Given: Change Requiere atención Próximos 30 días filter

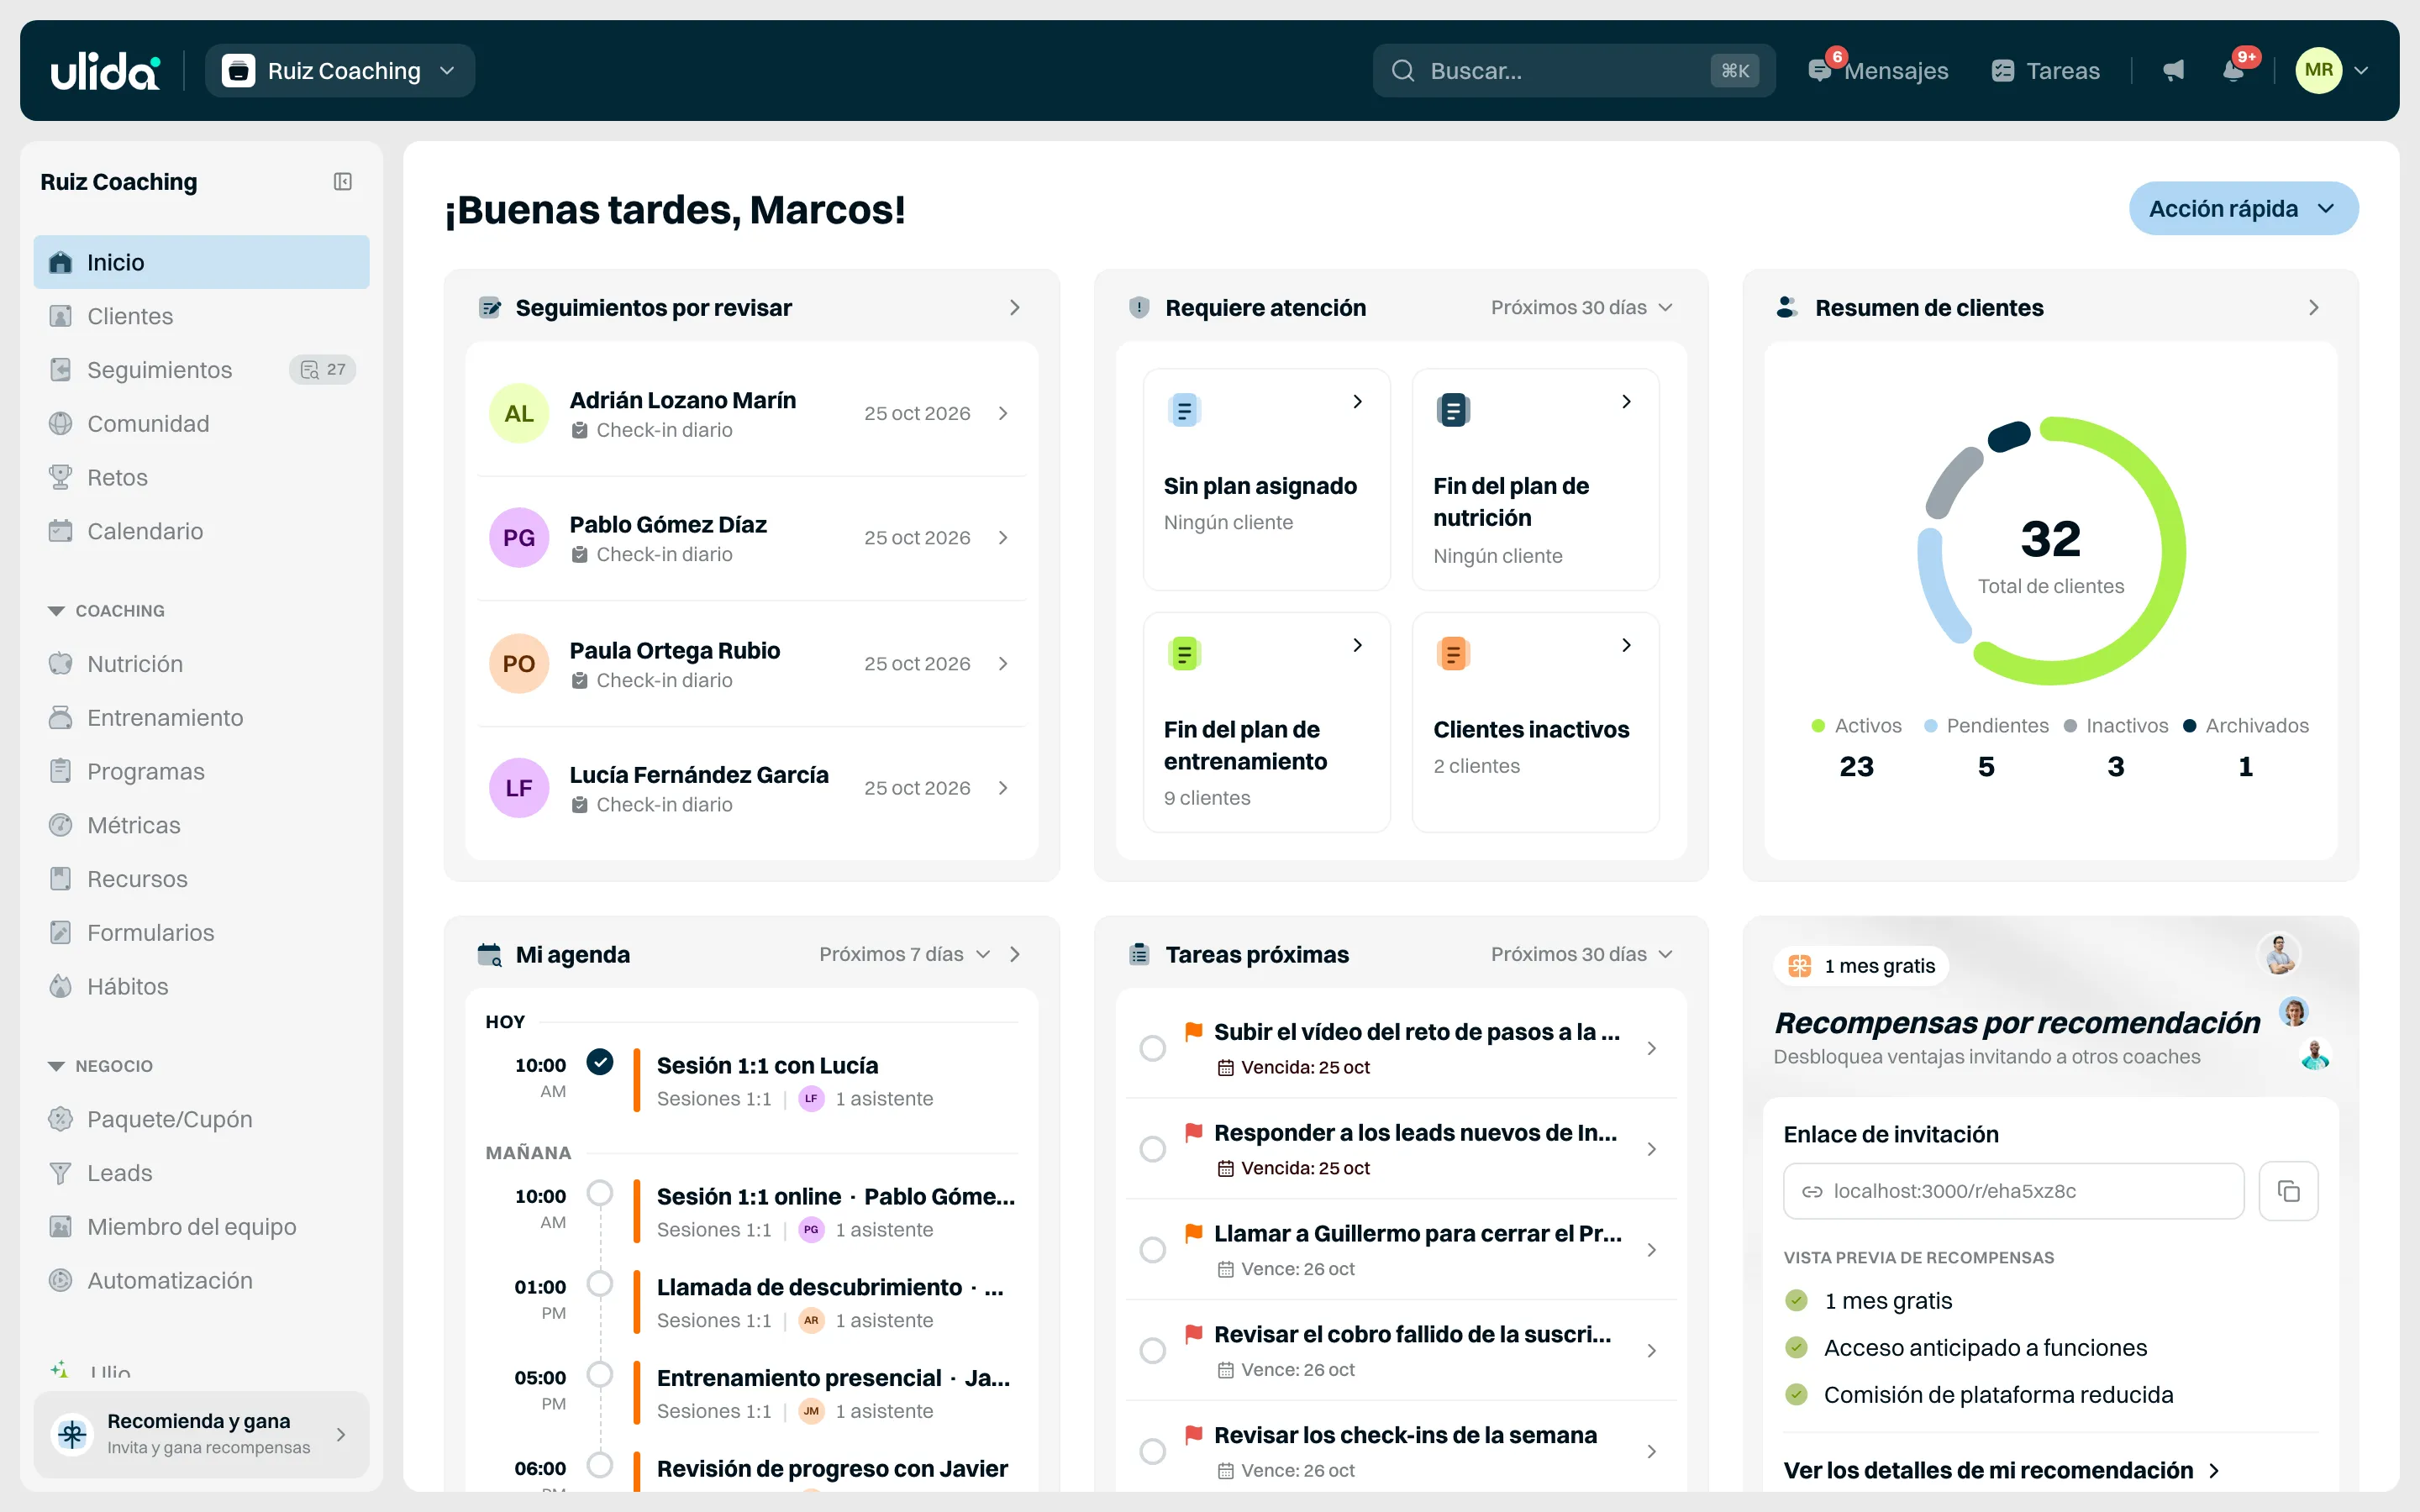Looking at the screenshot, I should click(1581, 307).
